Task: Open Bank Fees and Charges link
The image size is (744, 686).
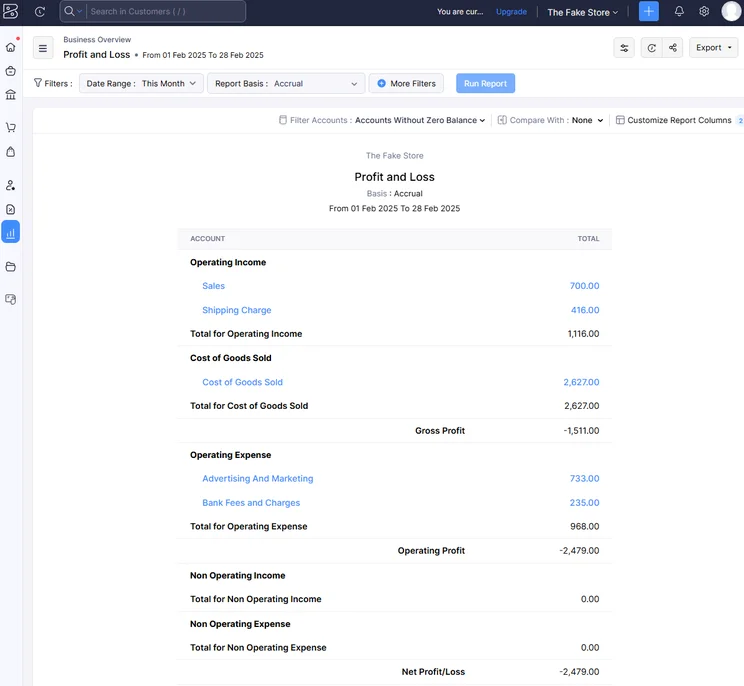Action: [251, 502]
